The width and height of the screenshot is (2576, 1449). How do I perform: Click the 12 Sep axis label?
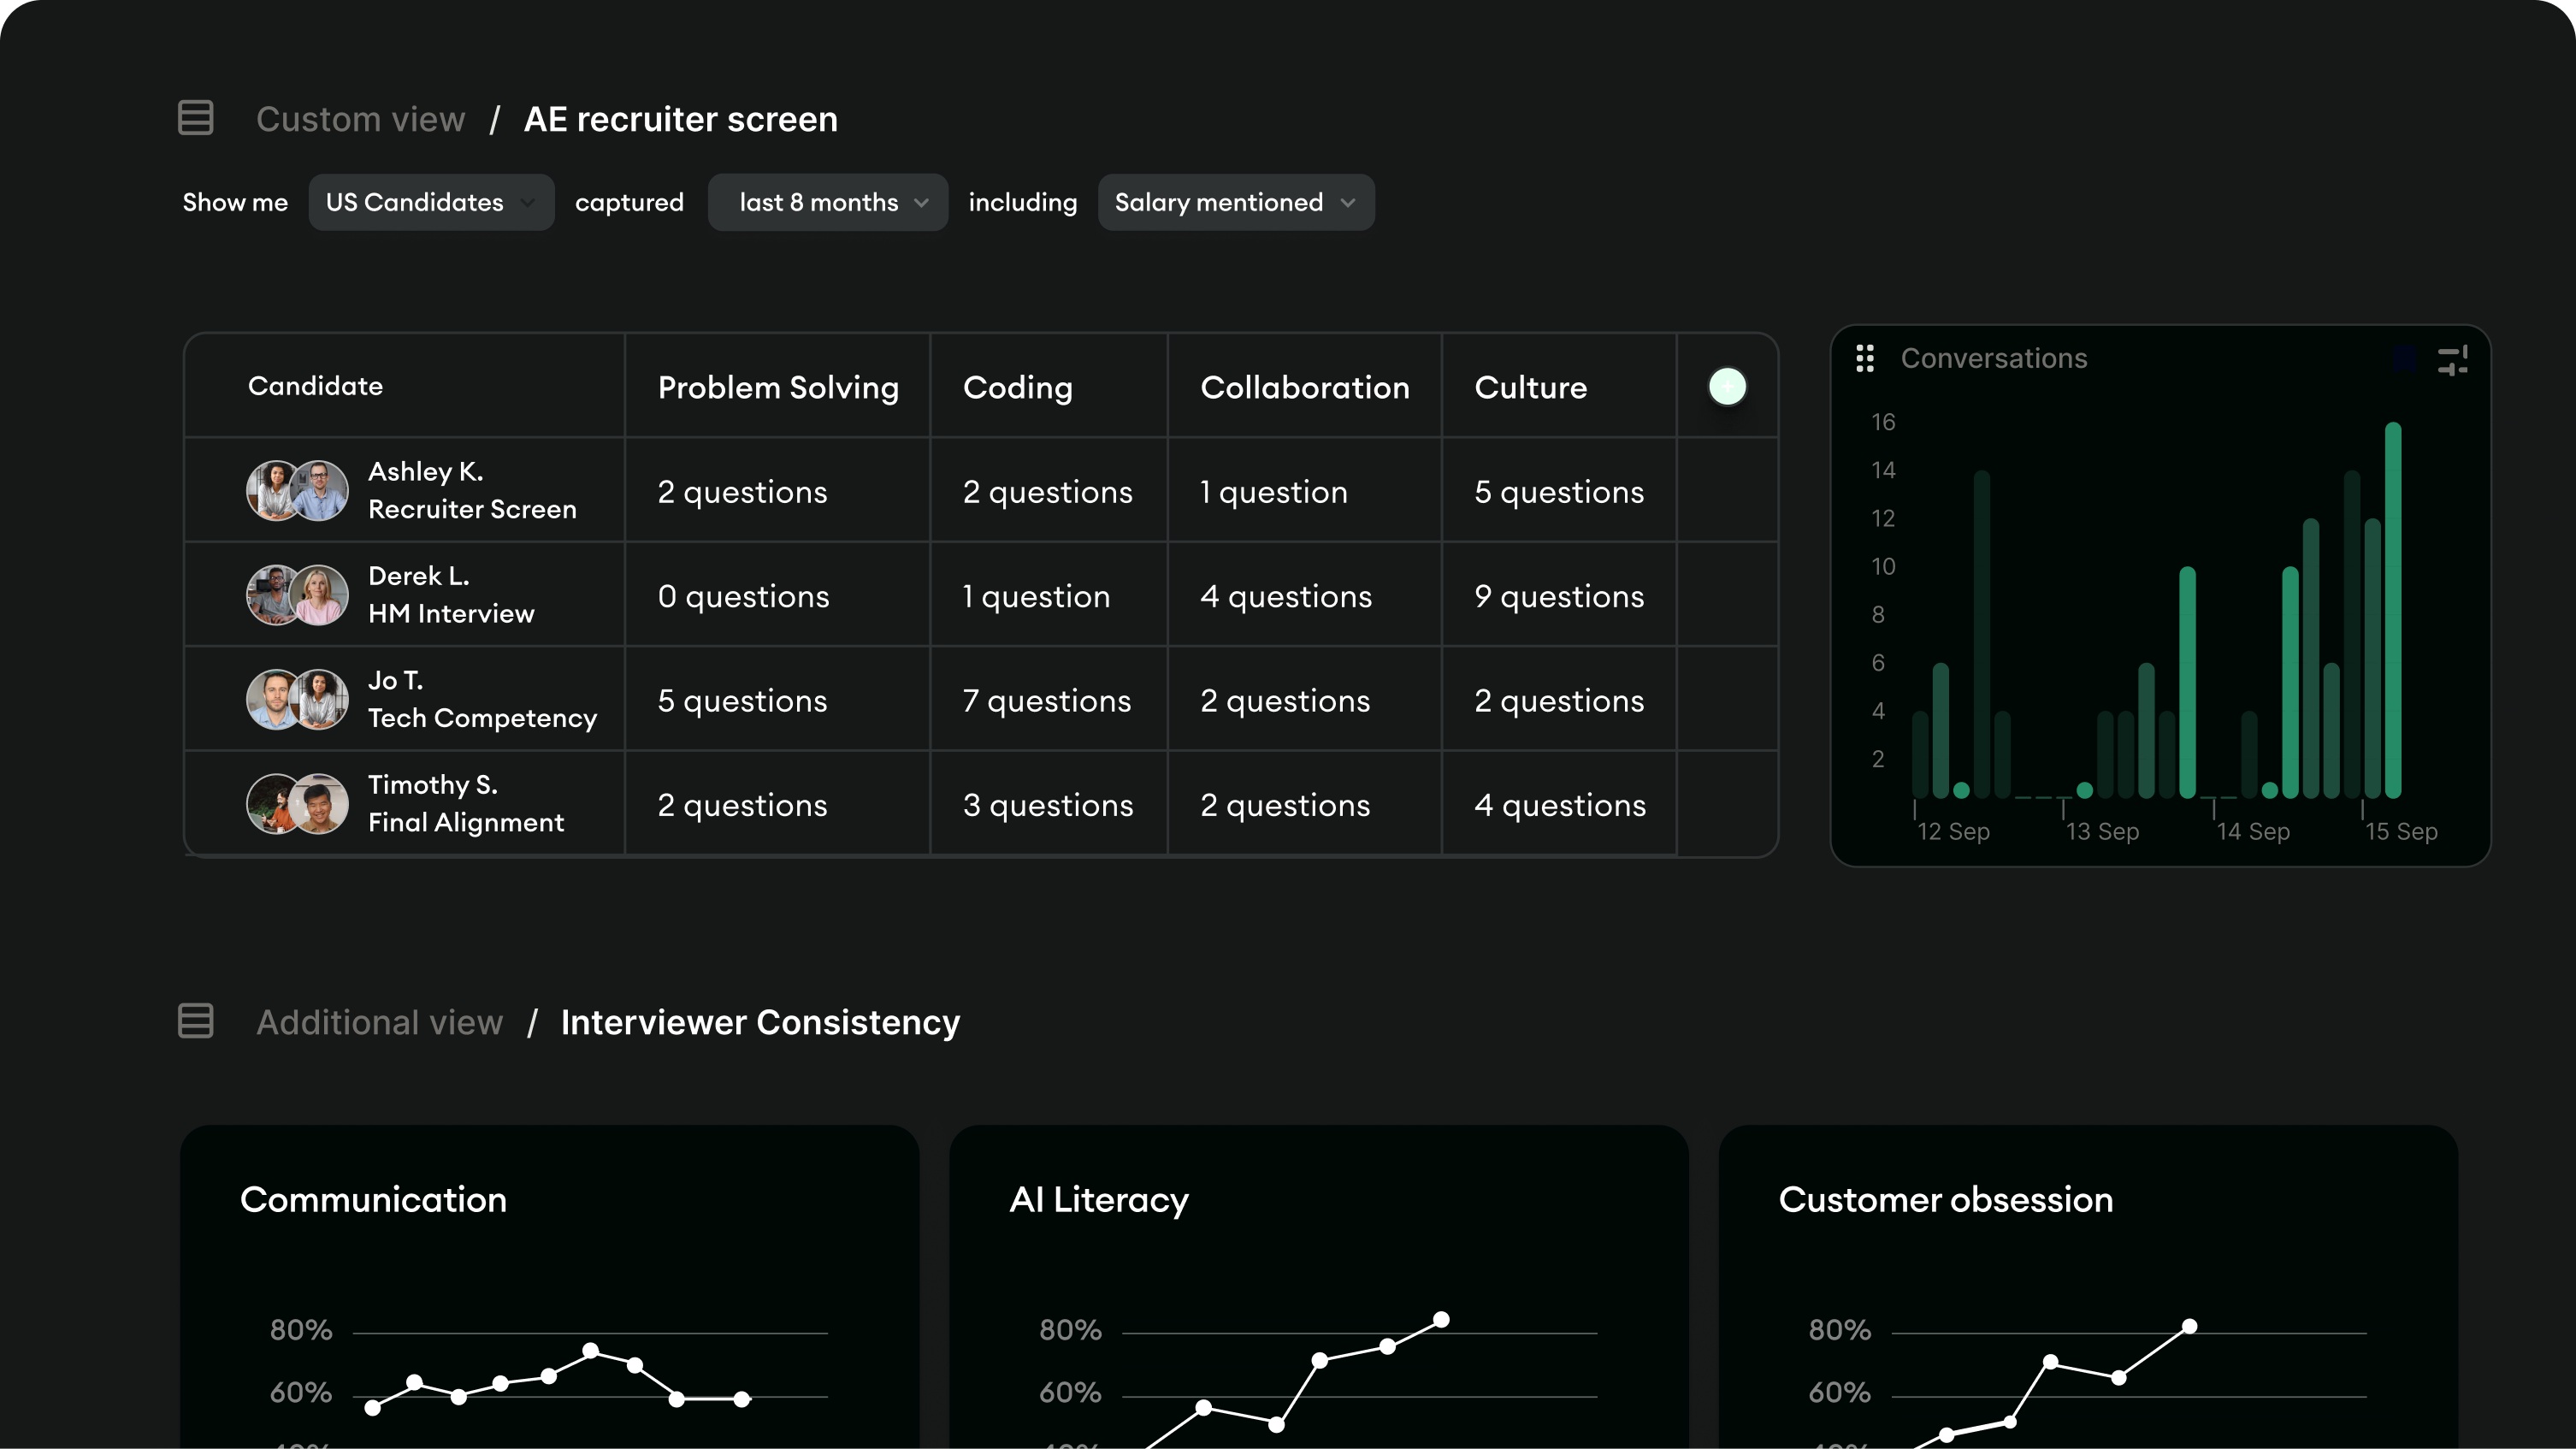[x=1953, y=831]
